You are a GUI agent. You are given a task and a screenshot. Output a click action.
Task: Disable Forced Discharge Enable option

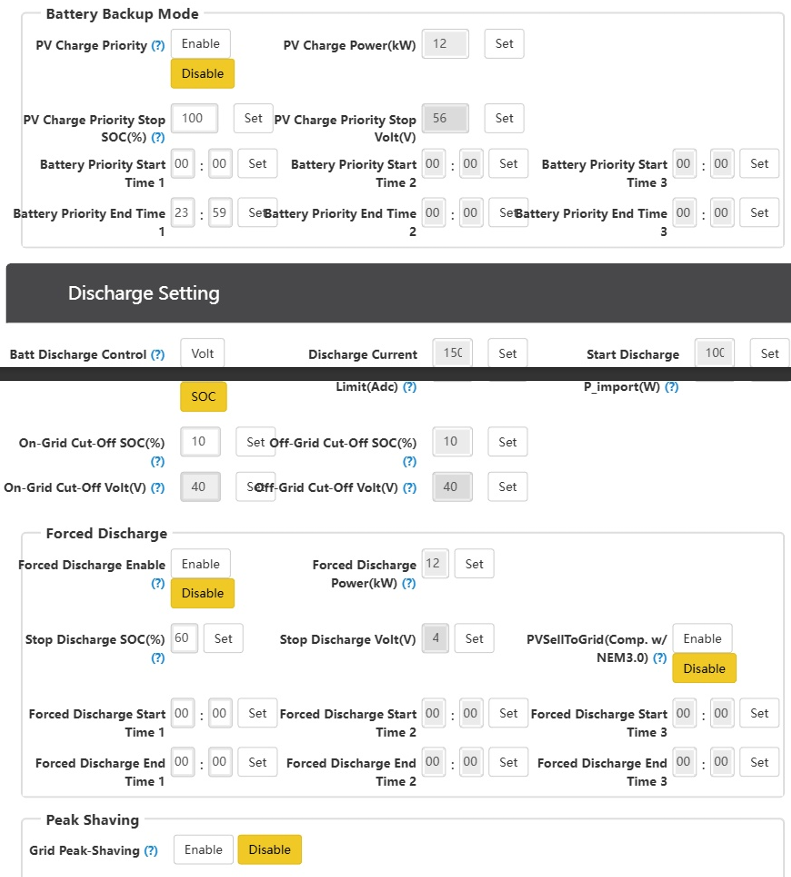[203, 593]
